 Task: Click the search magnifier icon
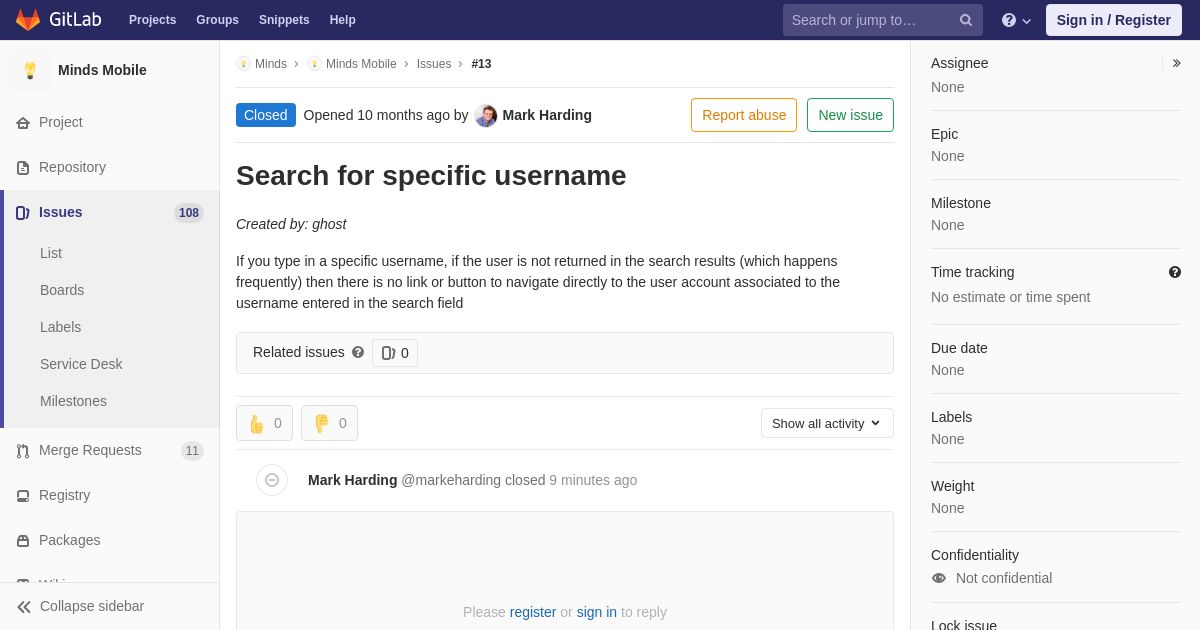tap(966, 20)
